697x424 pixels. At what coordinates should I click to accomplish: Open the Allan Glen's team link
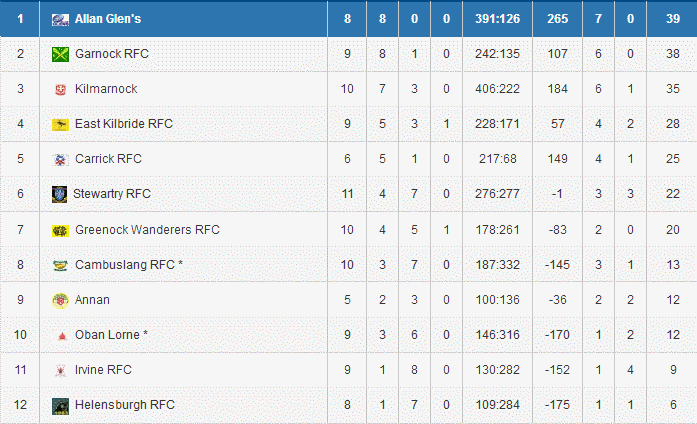pyautogui.click(x=107, y=19)
